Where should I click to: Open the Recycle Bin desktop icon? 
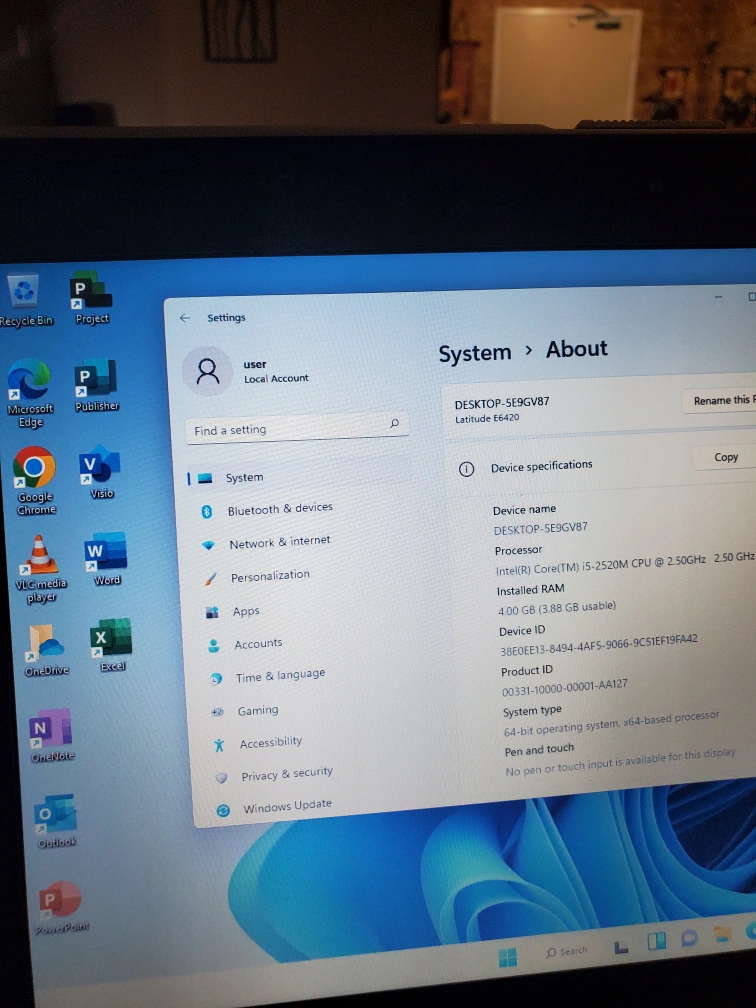tap(24, 294)
